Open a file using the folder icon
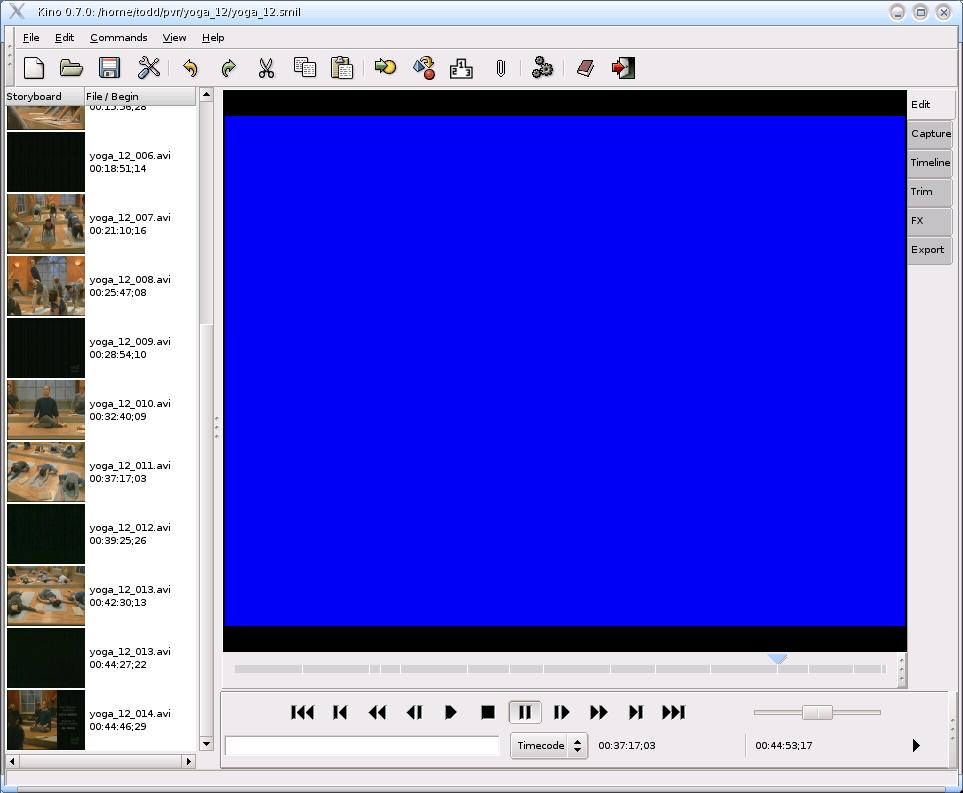The image size is (963, 793). point(71,68)
